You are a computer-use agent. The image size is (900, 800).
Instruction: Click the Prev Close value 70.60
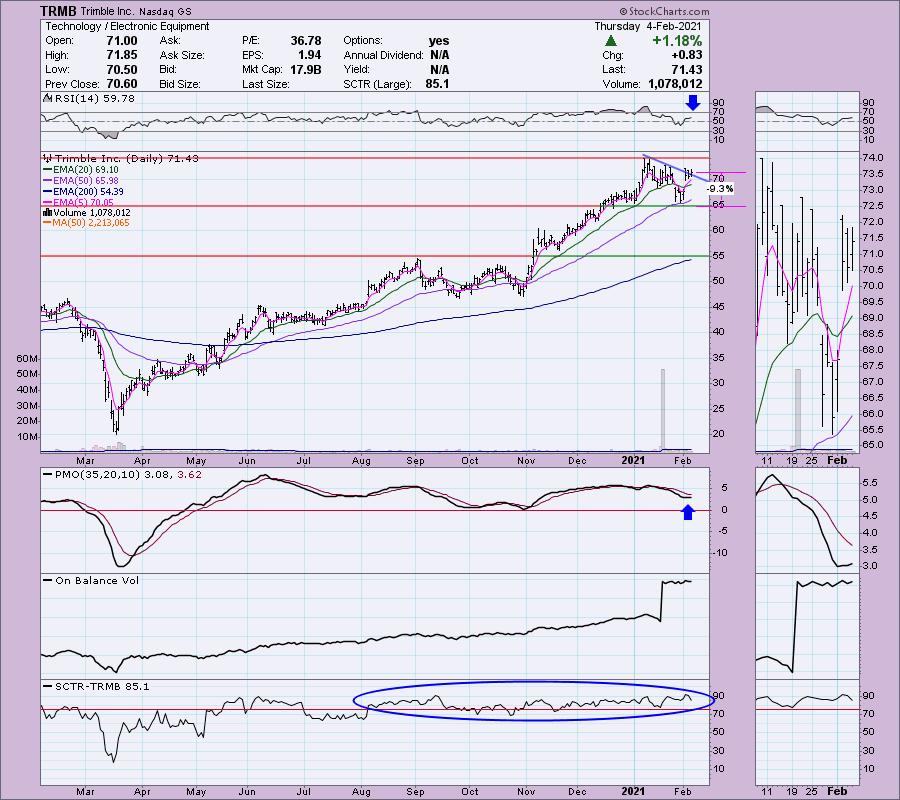[x=122, y=84]
